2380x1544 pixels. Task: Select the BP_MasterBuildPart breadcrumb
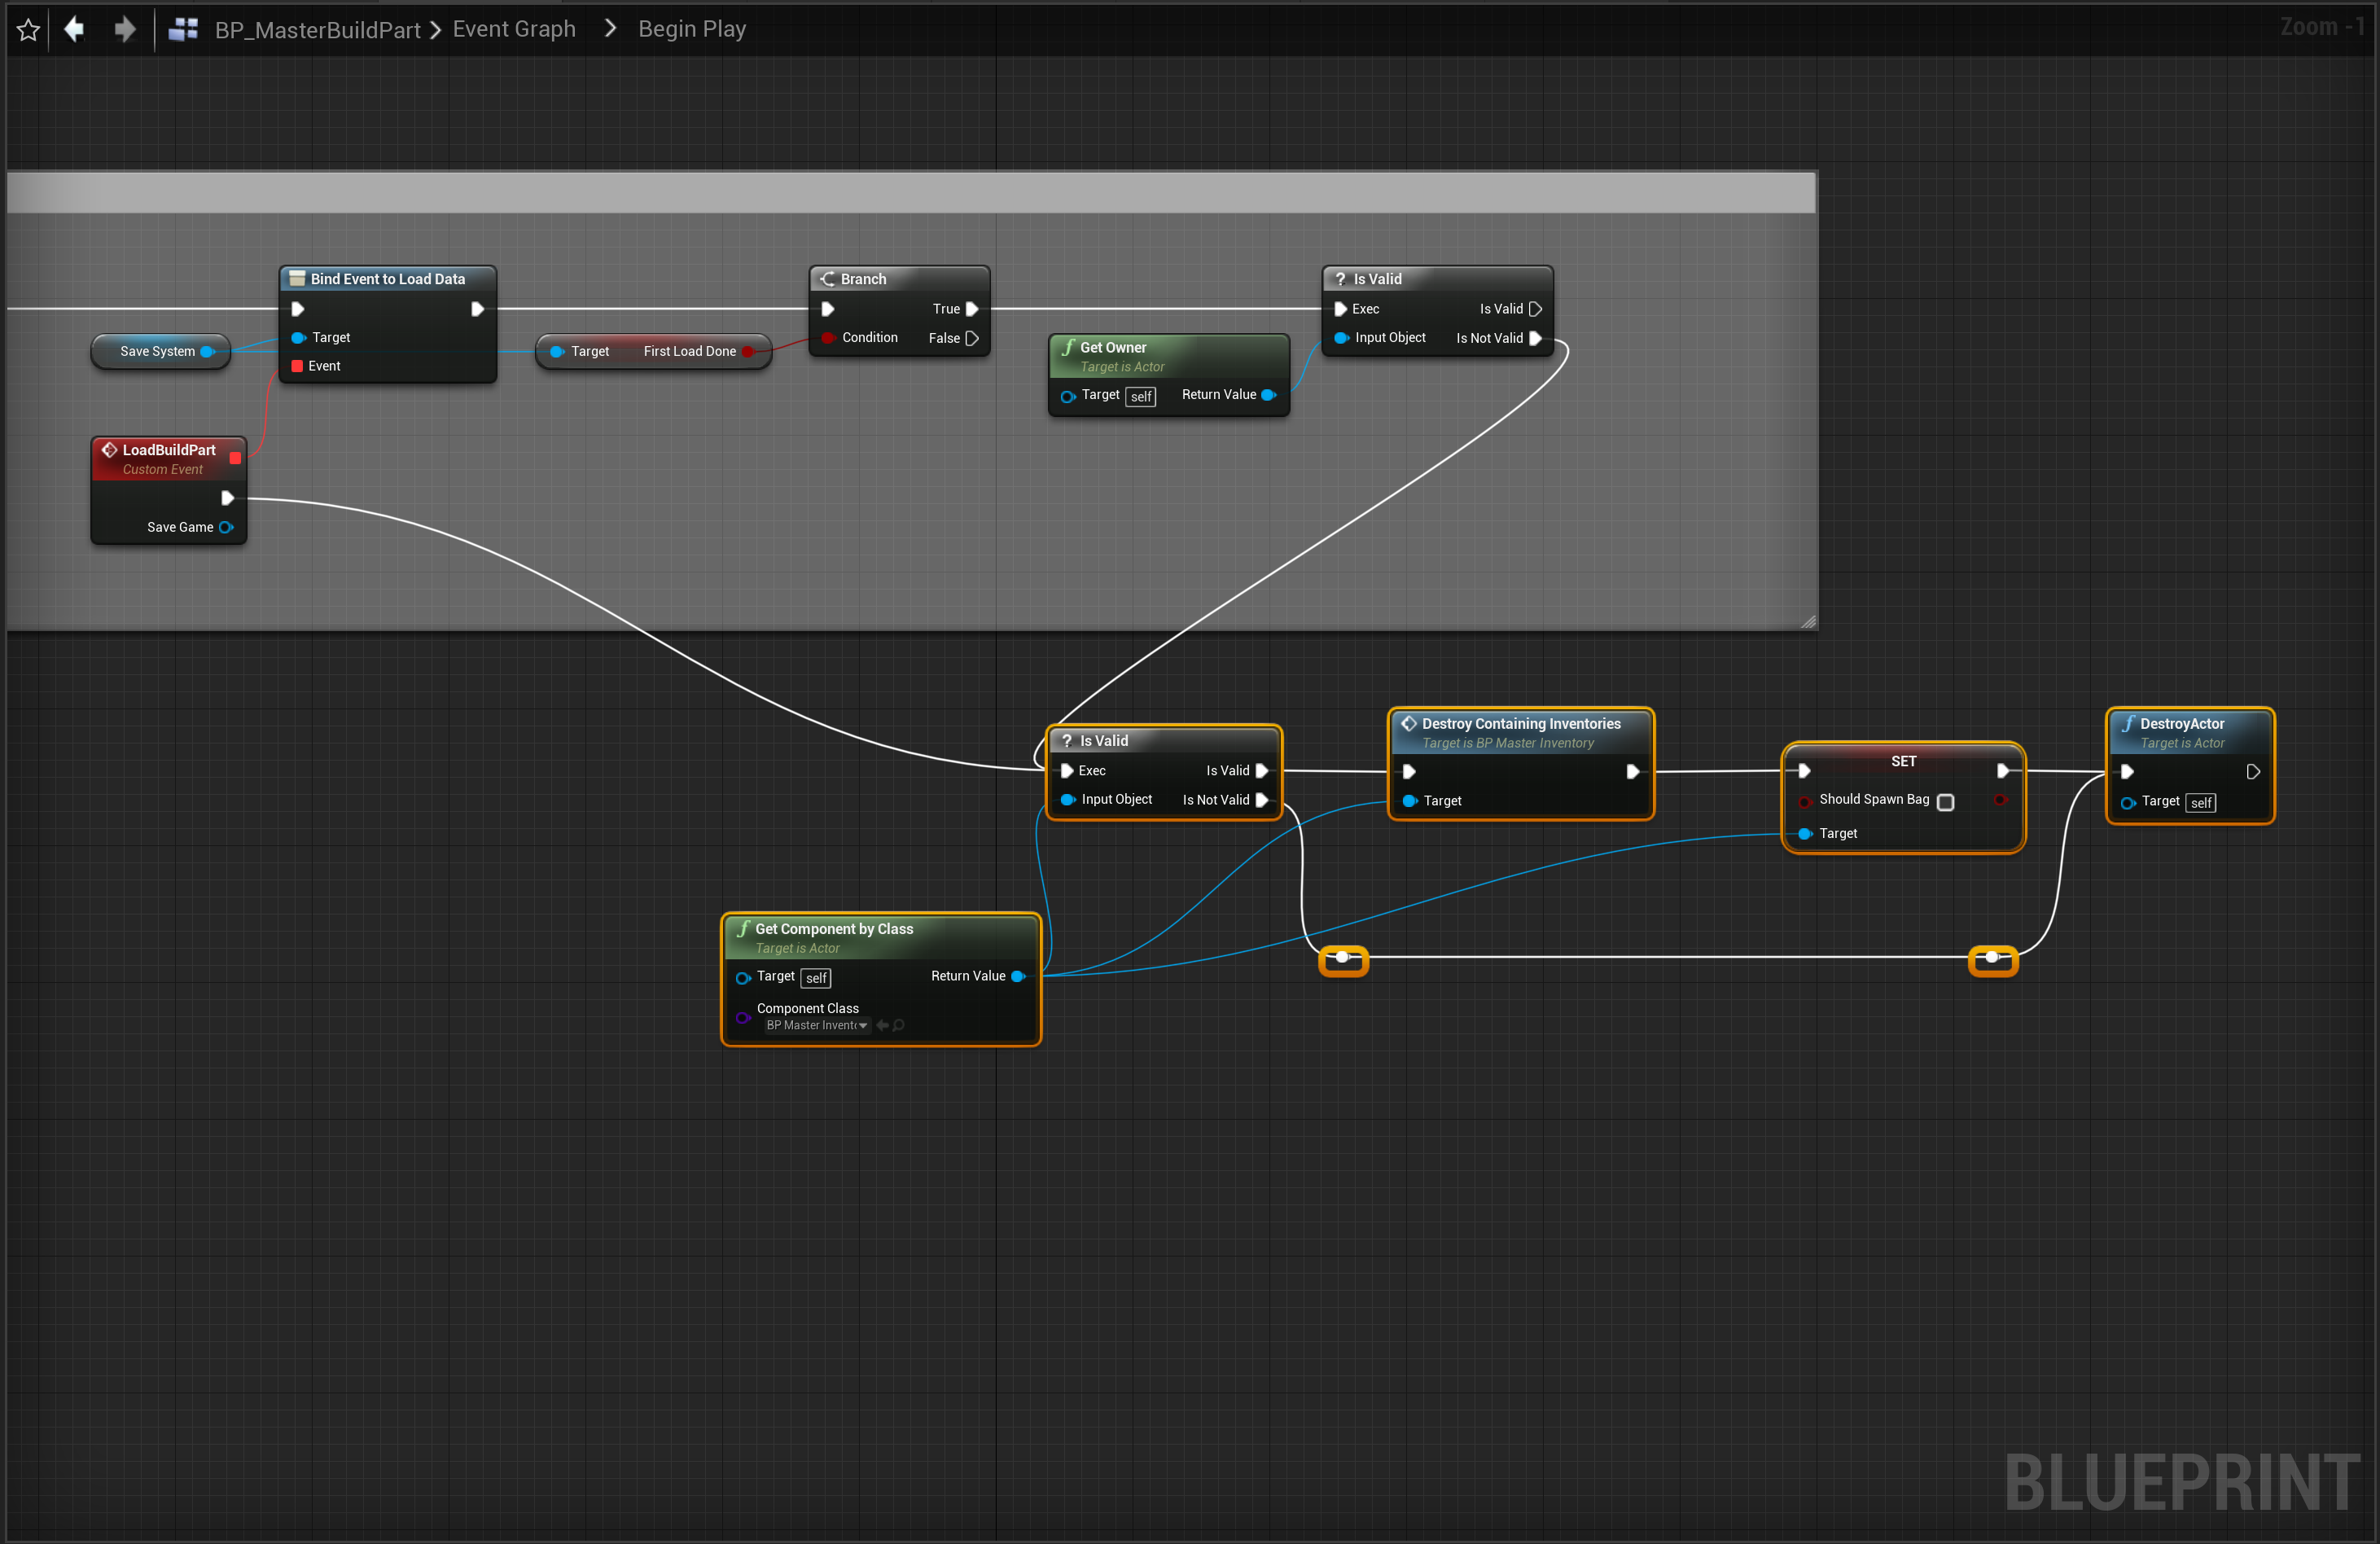tap(317, 29)
